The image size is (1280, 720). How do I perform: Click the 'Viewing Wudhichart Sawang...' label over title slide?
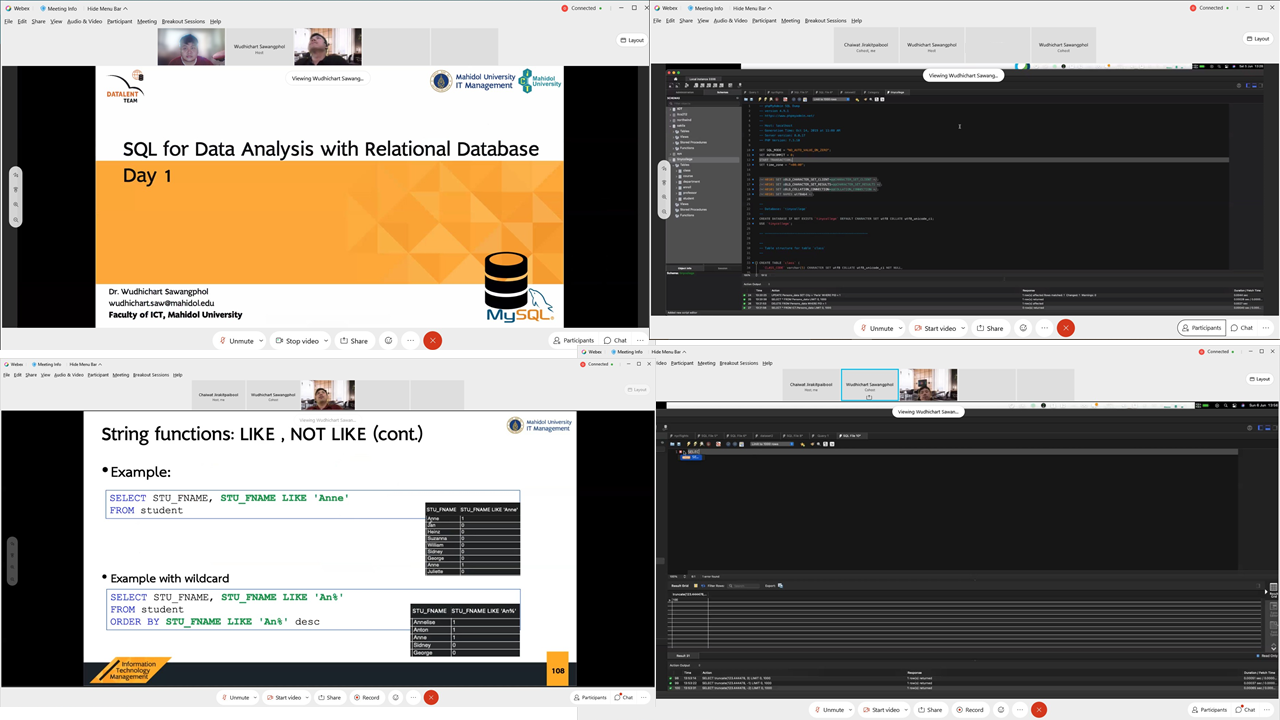tap(328, 78)
